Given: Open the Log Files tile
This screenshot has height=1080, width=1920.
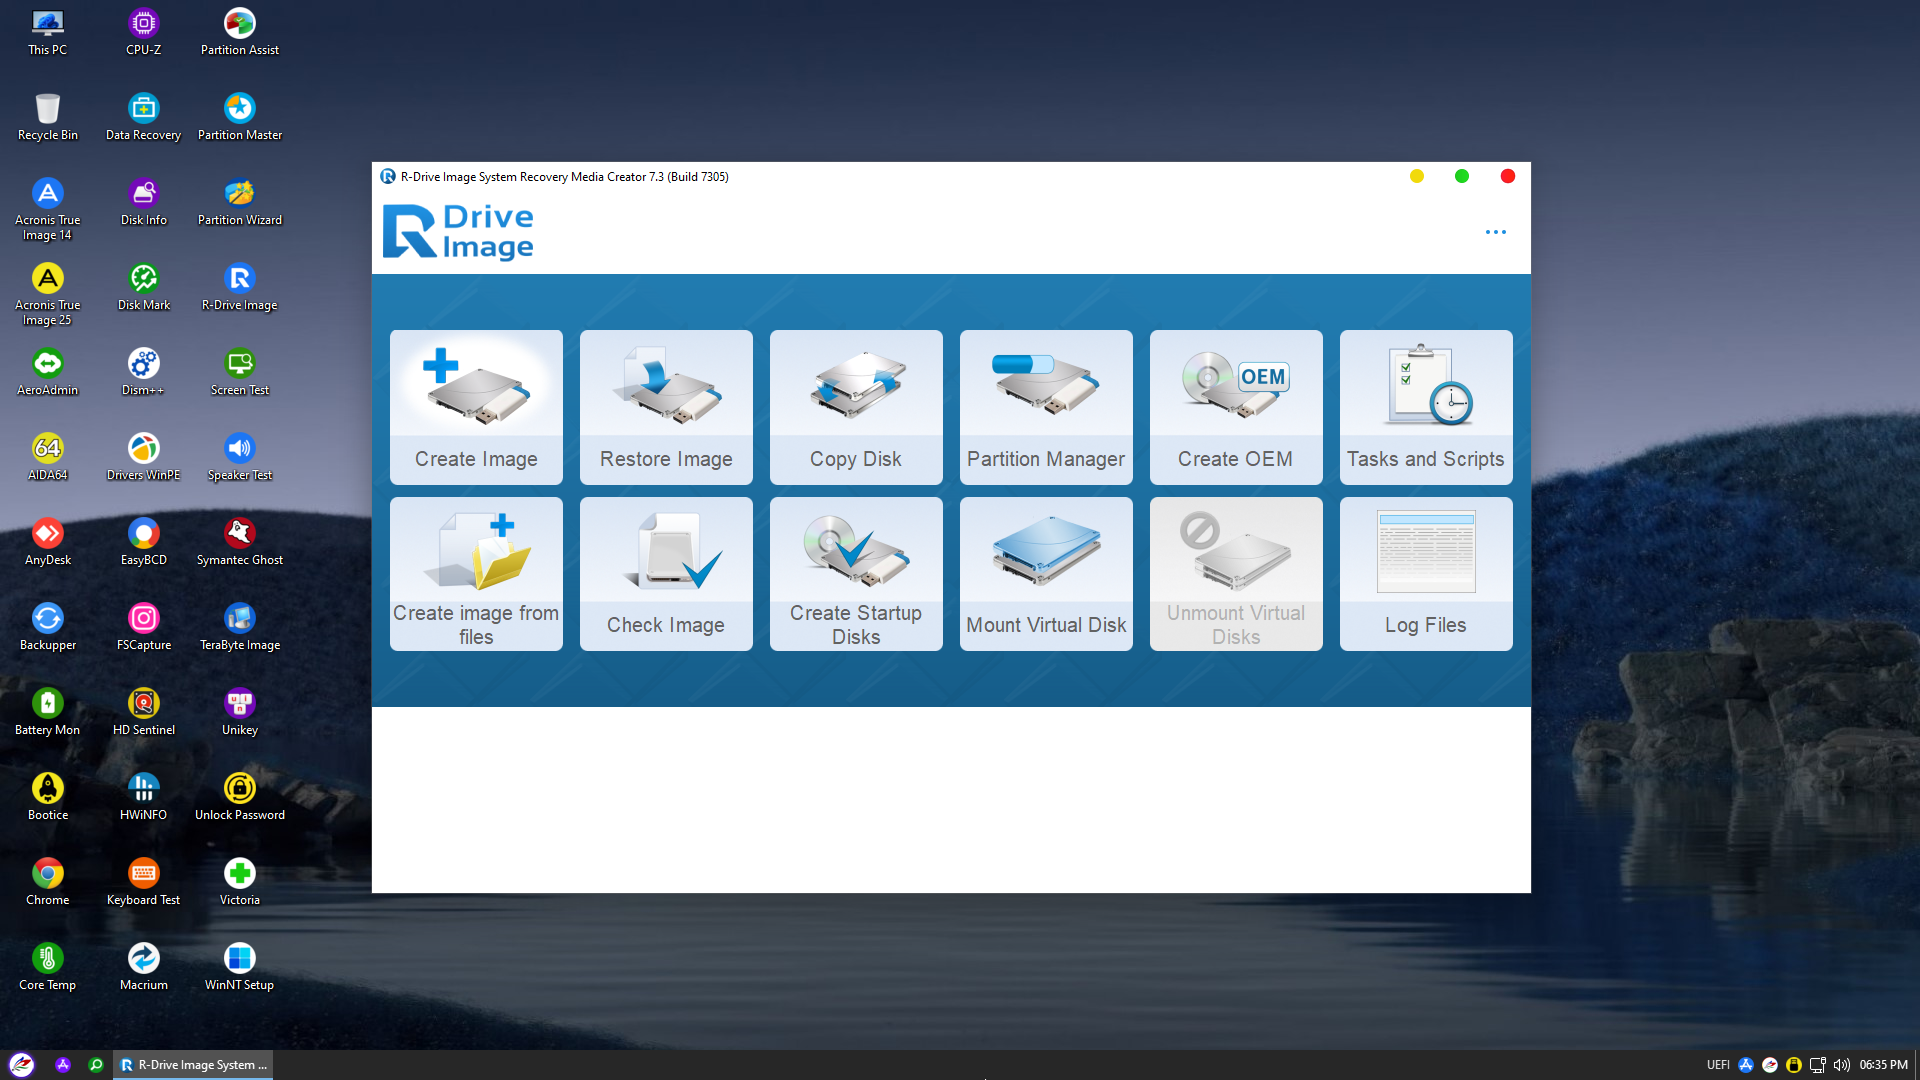Looking at the screenshot, I should [x=1426, y=574].
